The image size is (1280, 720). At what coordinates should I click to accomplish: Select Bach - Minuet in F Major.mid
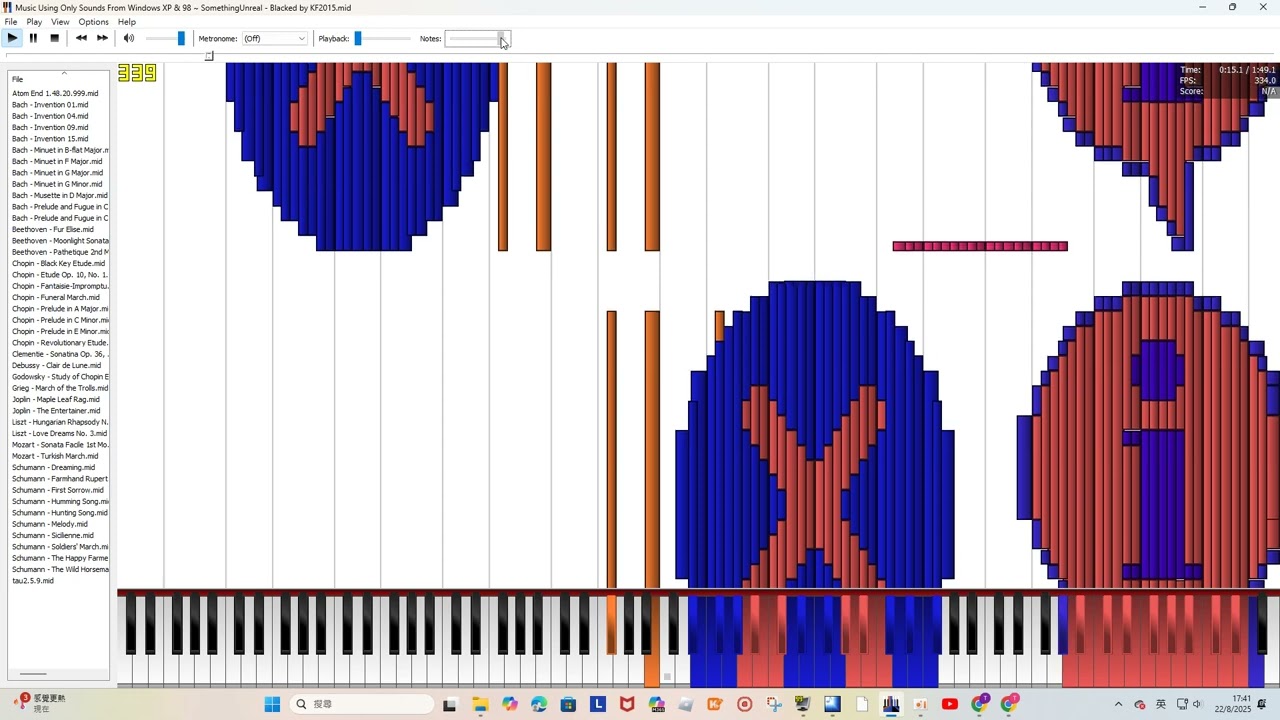tap(57, 161)
